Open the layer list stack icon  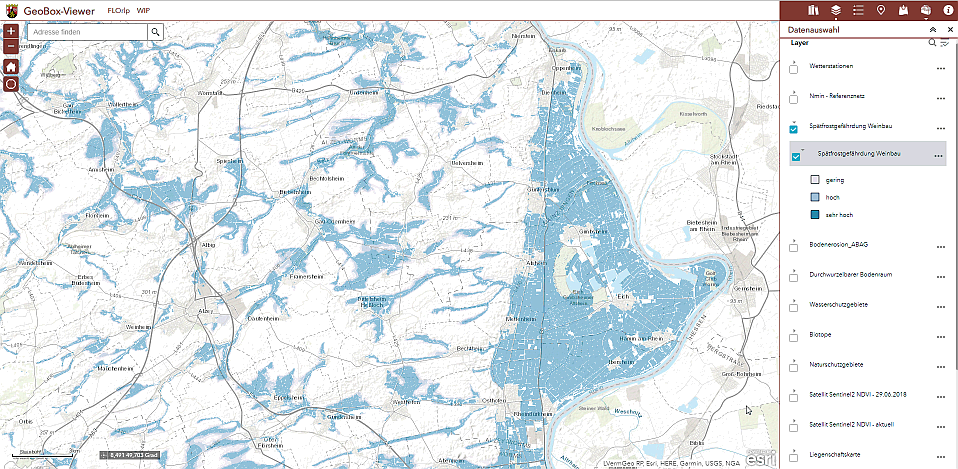(835, 10)
